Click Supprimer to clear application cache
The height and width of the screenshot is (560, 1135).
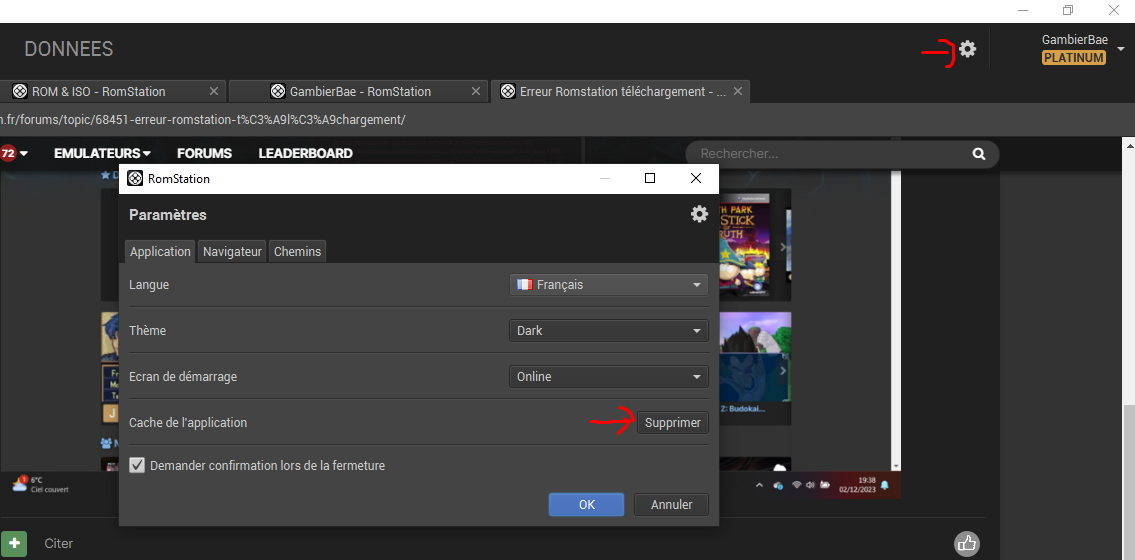pyautogui.click(x=672, y=423)
